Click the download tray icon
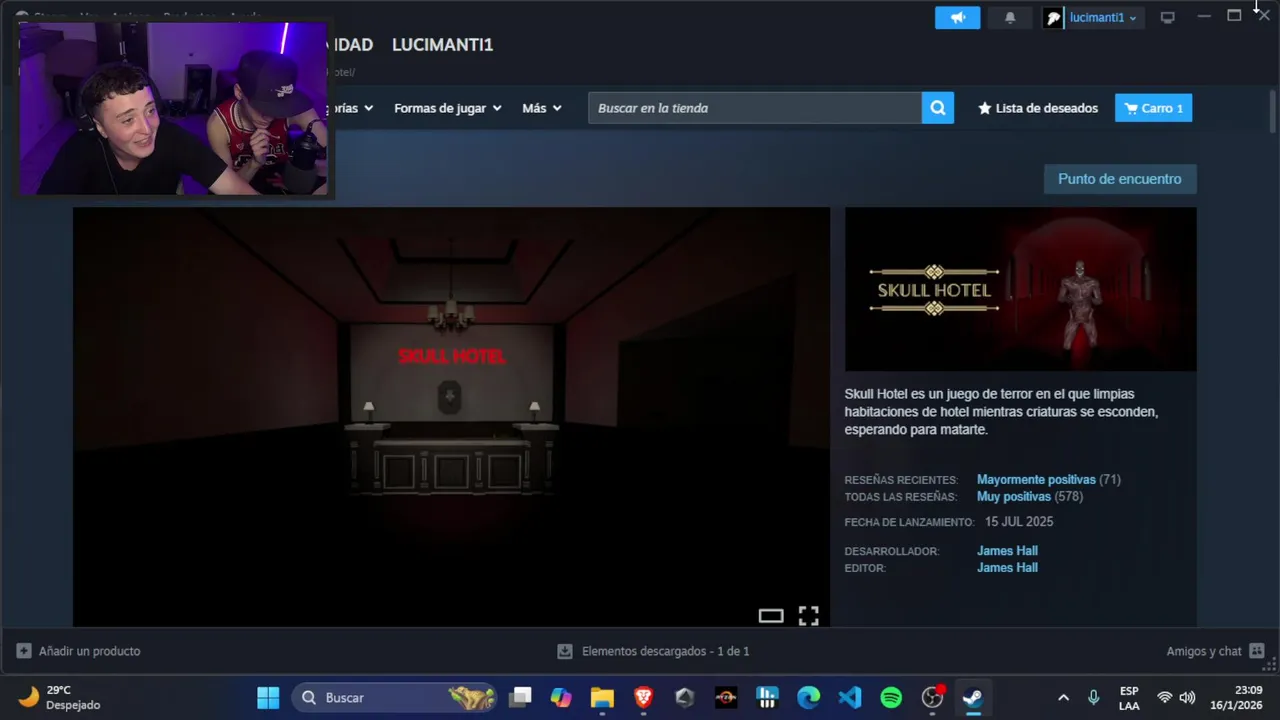Screen dimensions: 1280x720 tap(565, 651)
